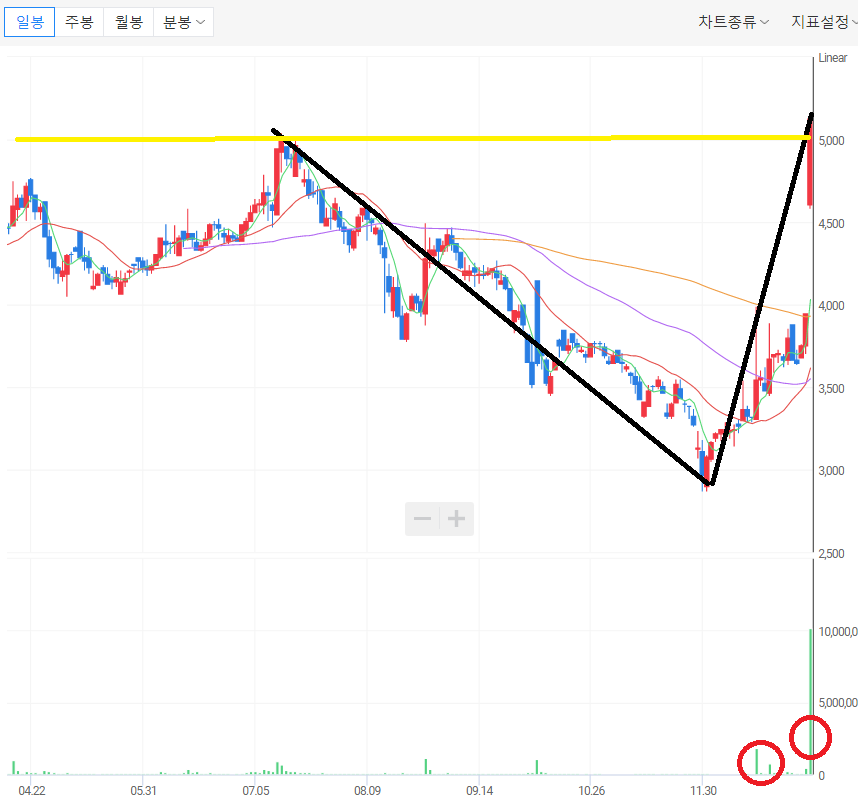Open the 차트종류 chart type dropdown

[x=733, y=22]
